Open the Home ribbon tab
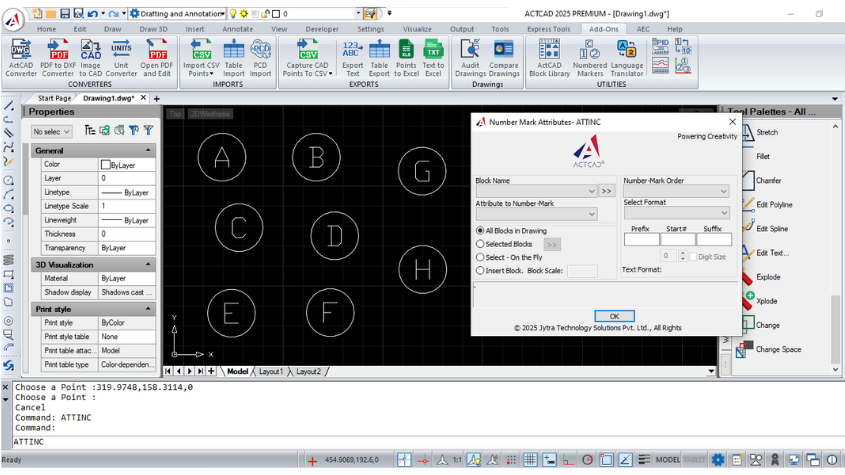 tap(46, 29)
